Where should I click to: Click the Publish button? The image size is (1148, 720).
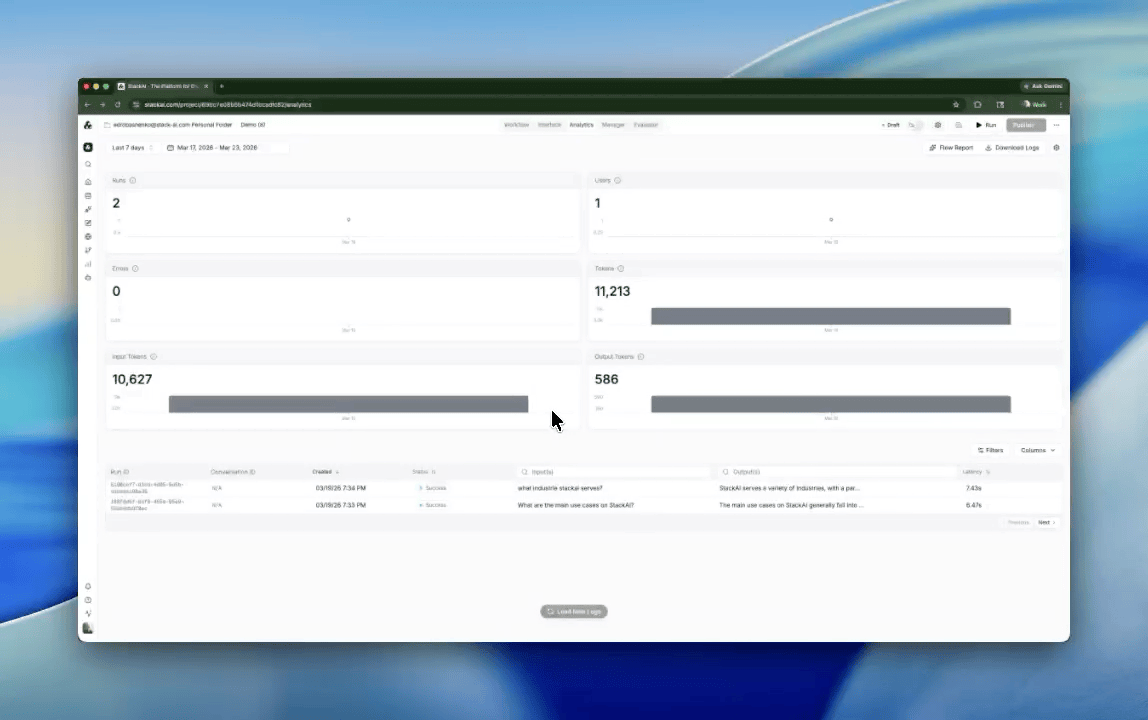[1025, 125]
